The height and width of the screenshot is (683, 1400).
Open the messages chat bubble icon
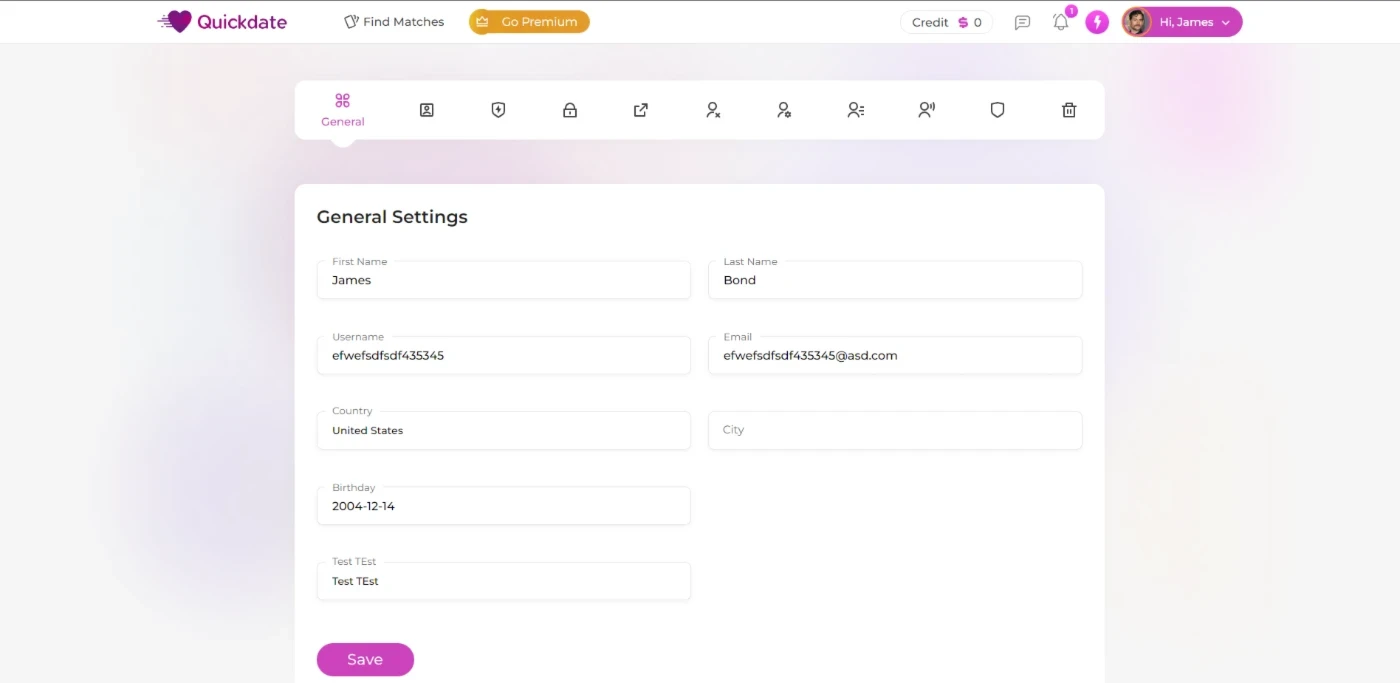(x=1022, y=22)
